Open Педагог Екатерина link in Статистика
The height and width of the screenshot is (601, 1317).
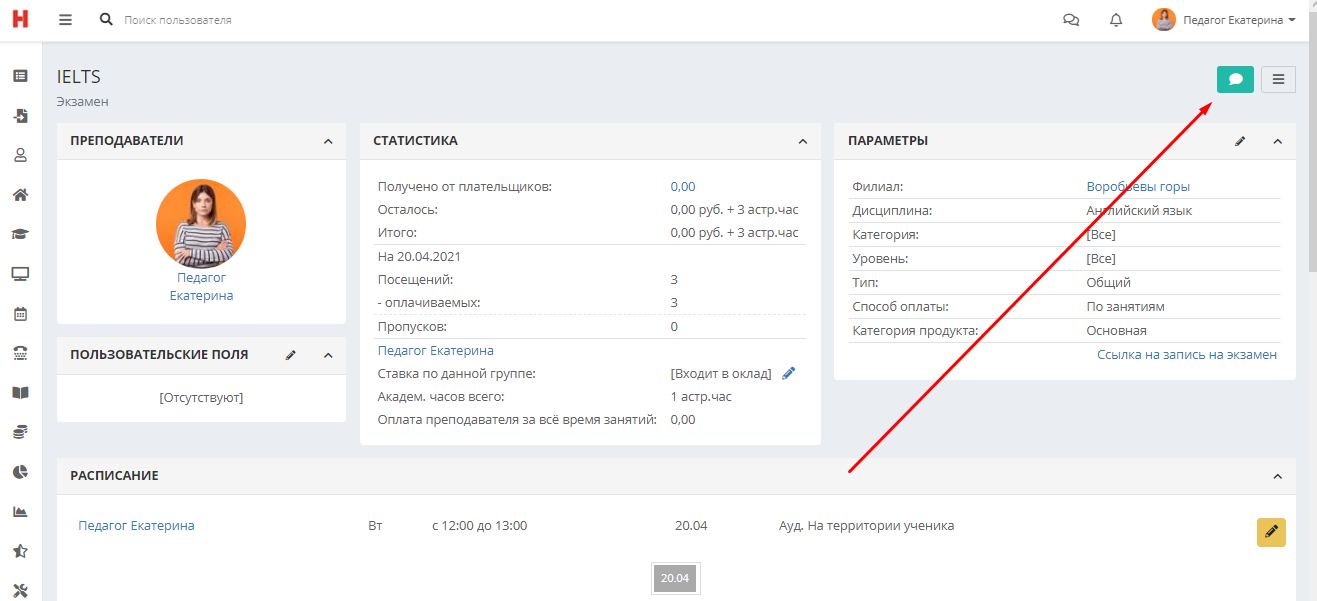(x=435, y=351)
